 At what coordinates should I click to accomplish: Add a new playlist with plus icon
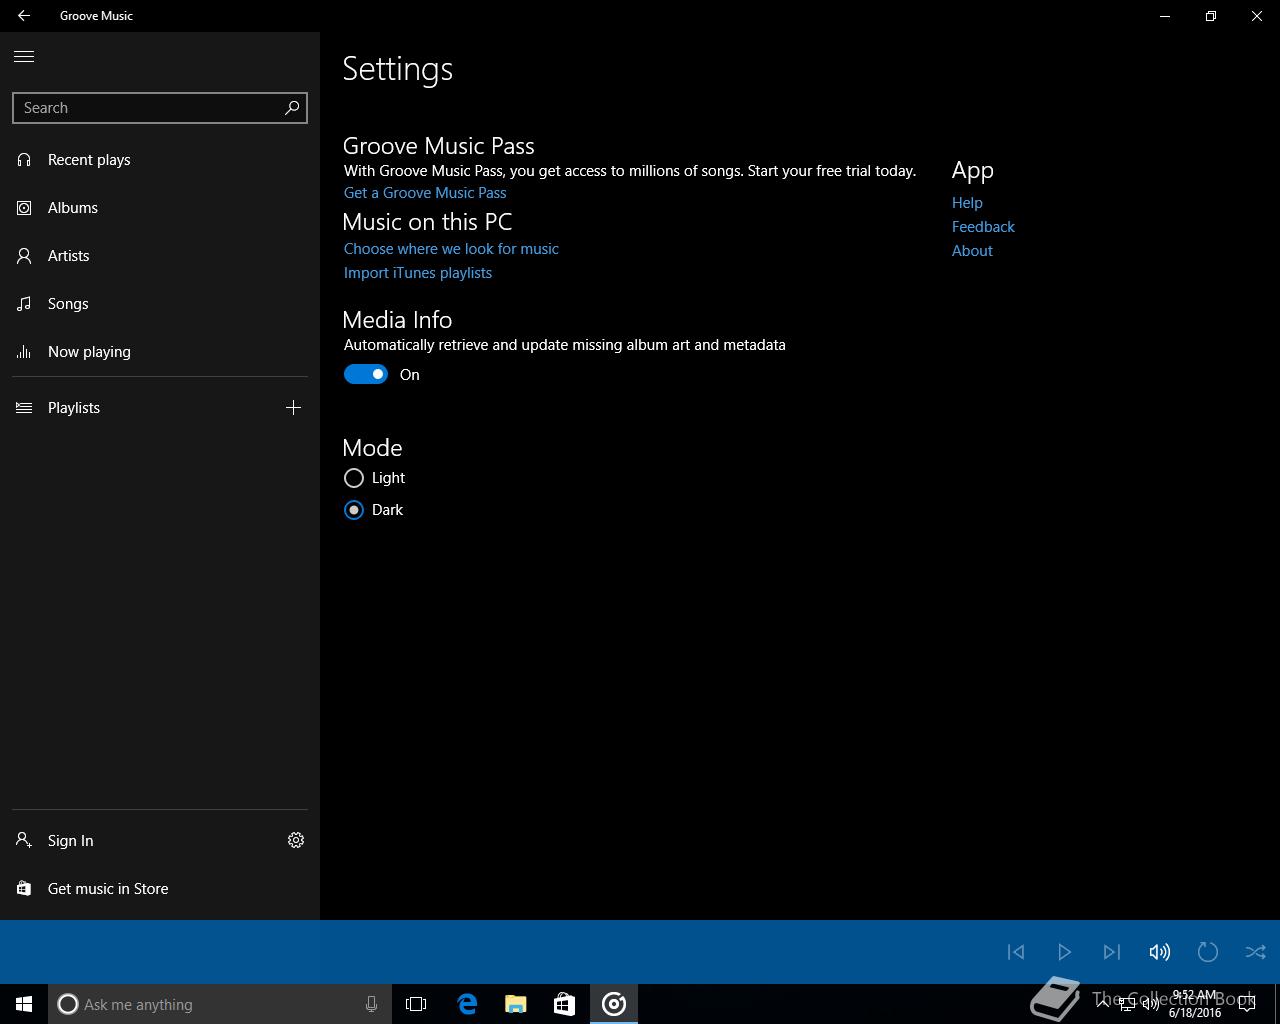click(x=293, y=407)
